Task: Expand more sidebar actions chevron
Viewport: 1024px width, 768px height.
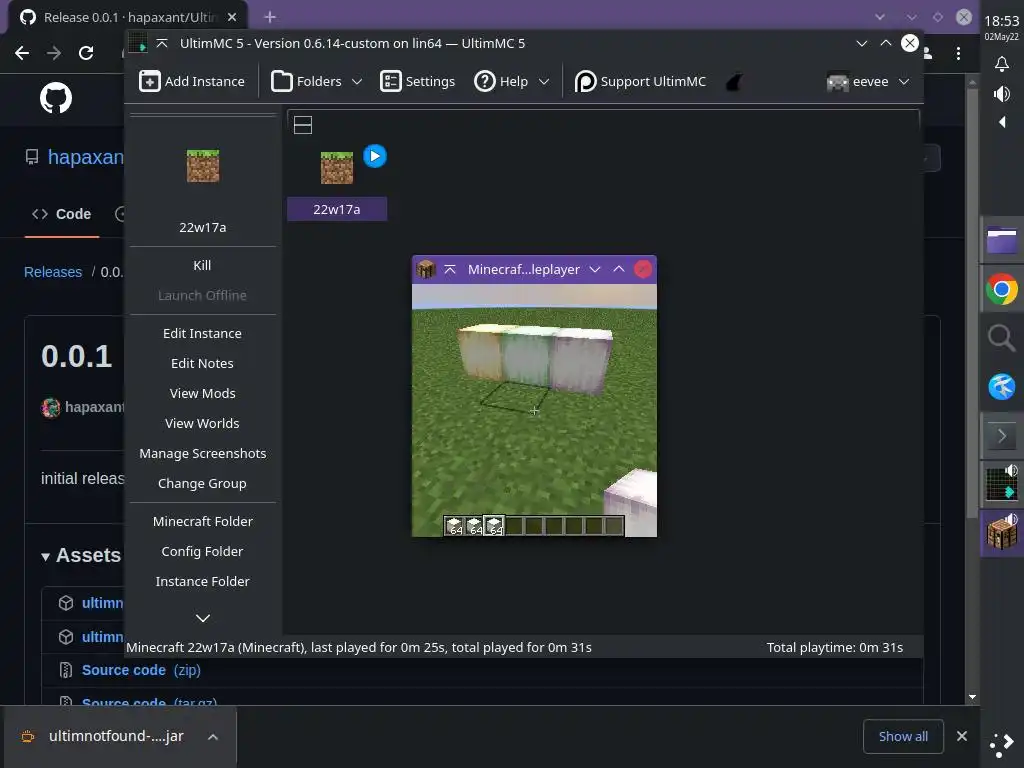Action: pyautogui.click(x=202, y=618)
